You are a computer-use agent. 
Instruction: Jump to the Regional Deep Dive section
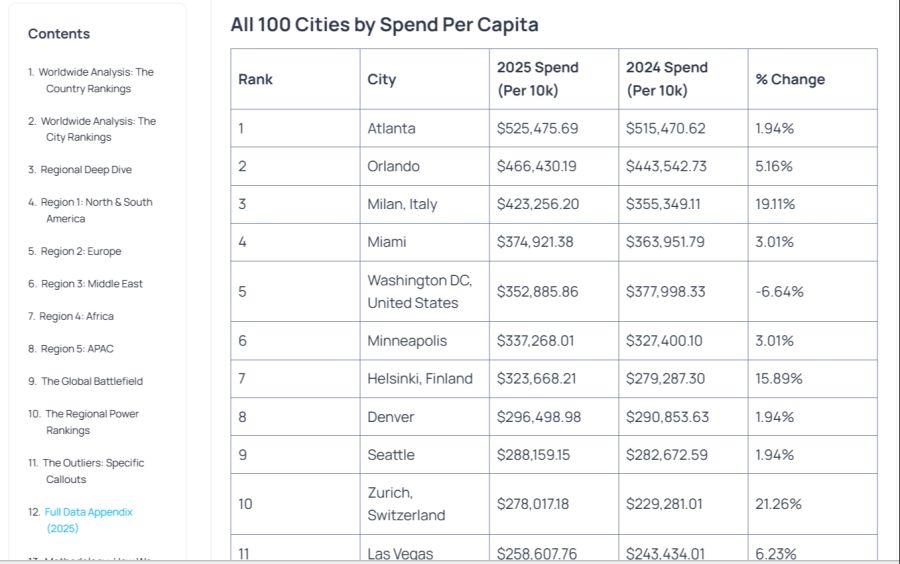[86, 170]
